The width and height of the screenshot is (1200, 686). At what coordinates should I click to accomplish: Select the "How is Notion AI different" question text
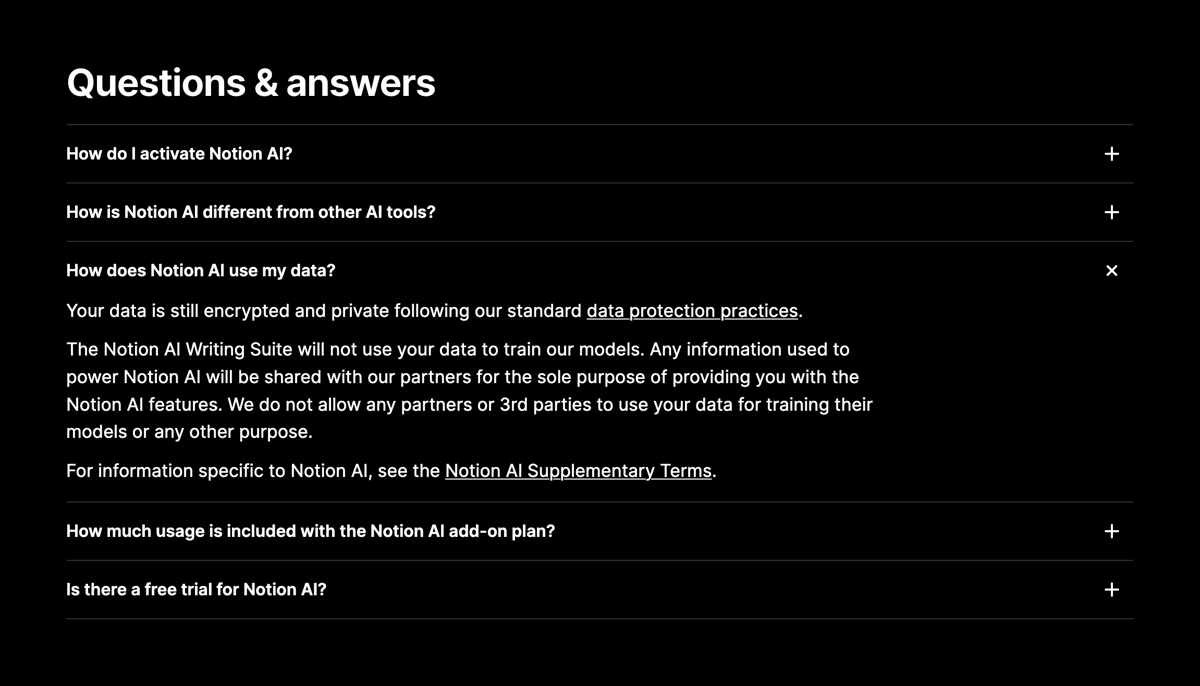250,212
